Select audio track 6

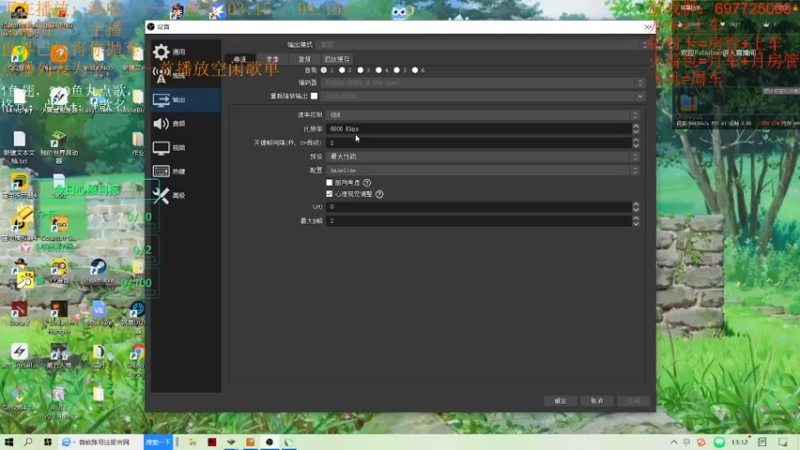(415, 70)
